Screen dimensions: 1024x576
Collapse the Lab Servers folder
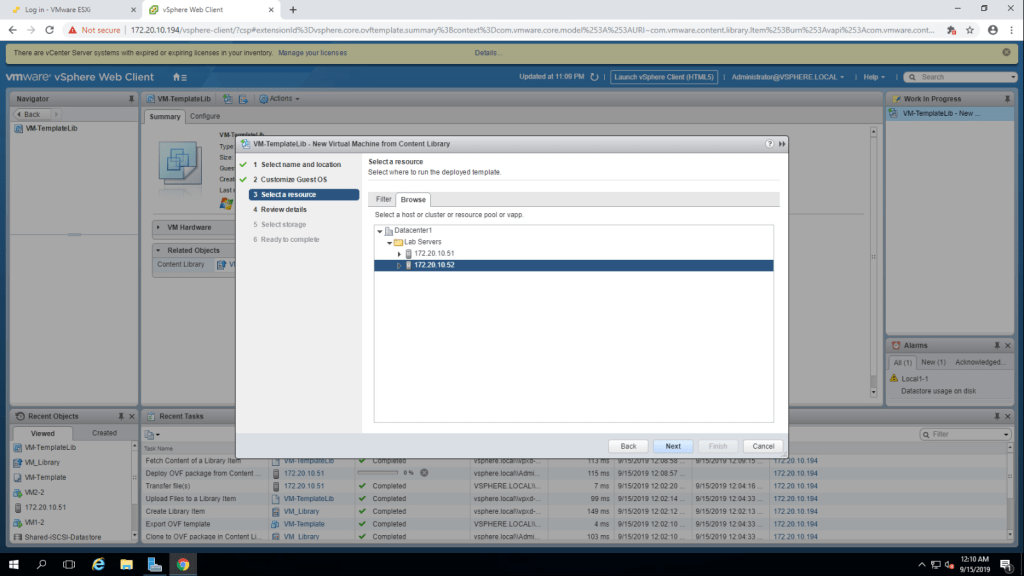[389, 243]
